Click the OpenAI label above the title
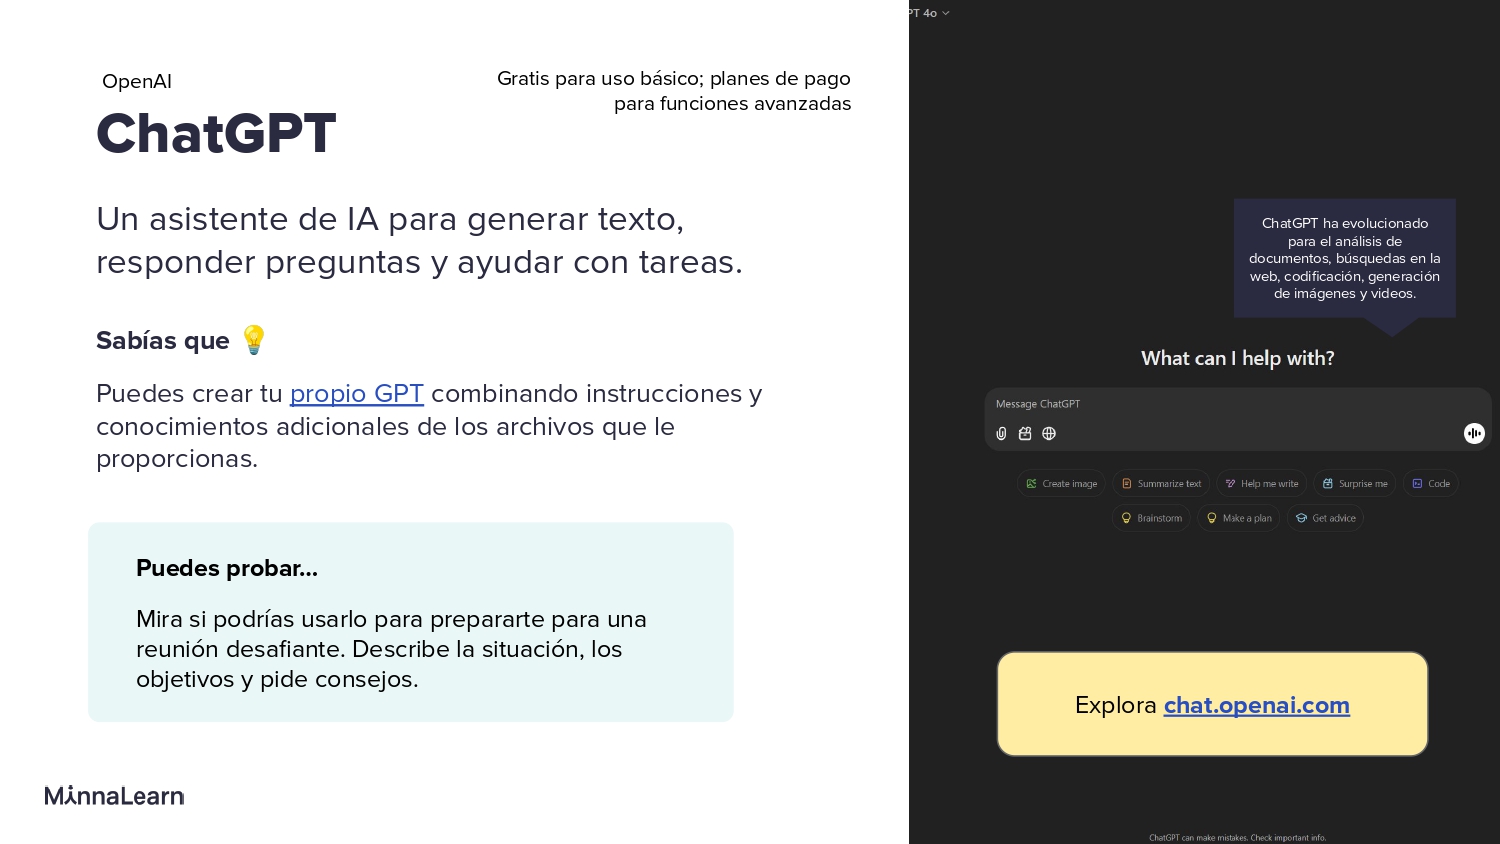The width and height of the screenshot is (1500, 844). point(137,82)
